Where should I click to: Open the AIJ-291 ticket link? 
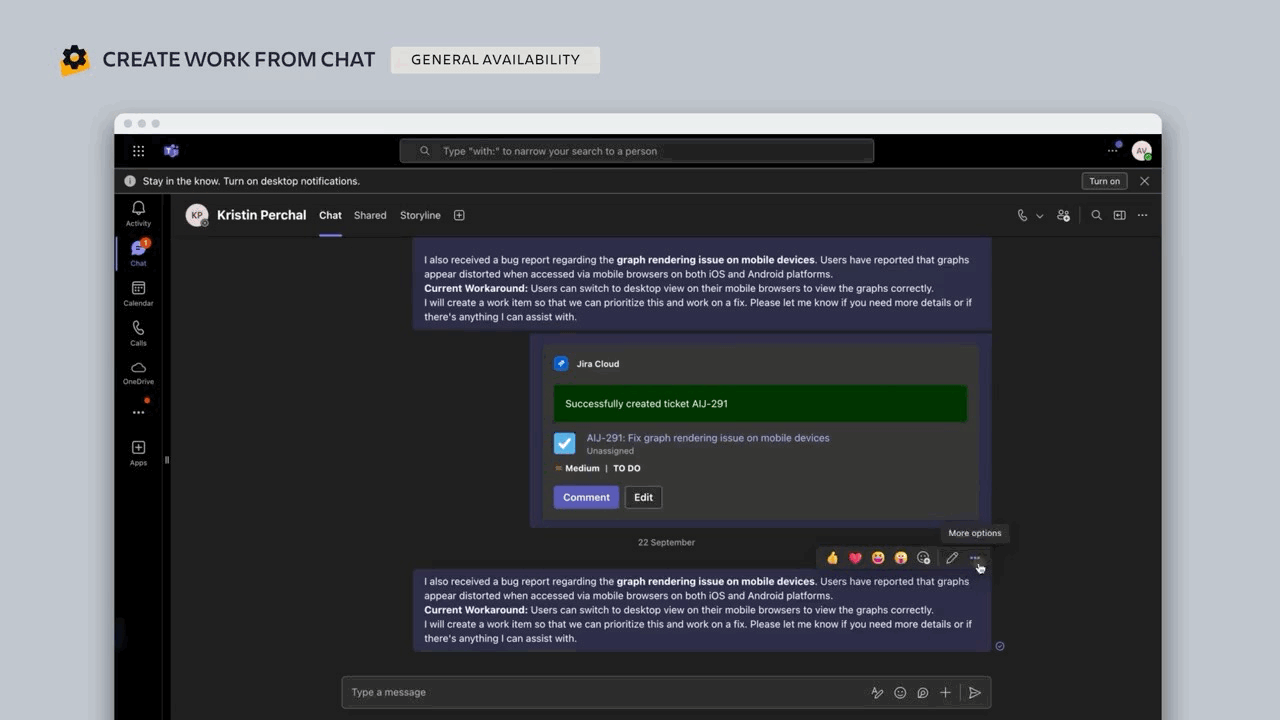click(x=708, y=438)
